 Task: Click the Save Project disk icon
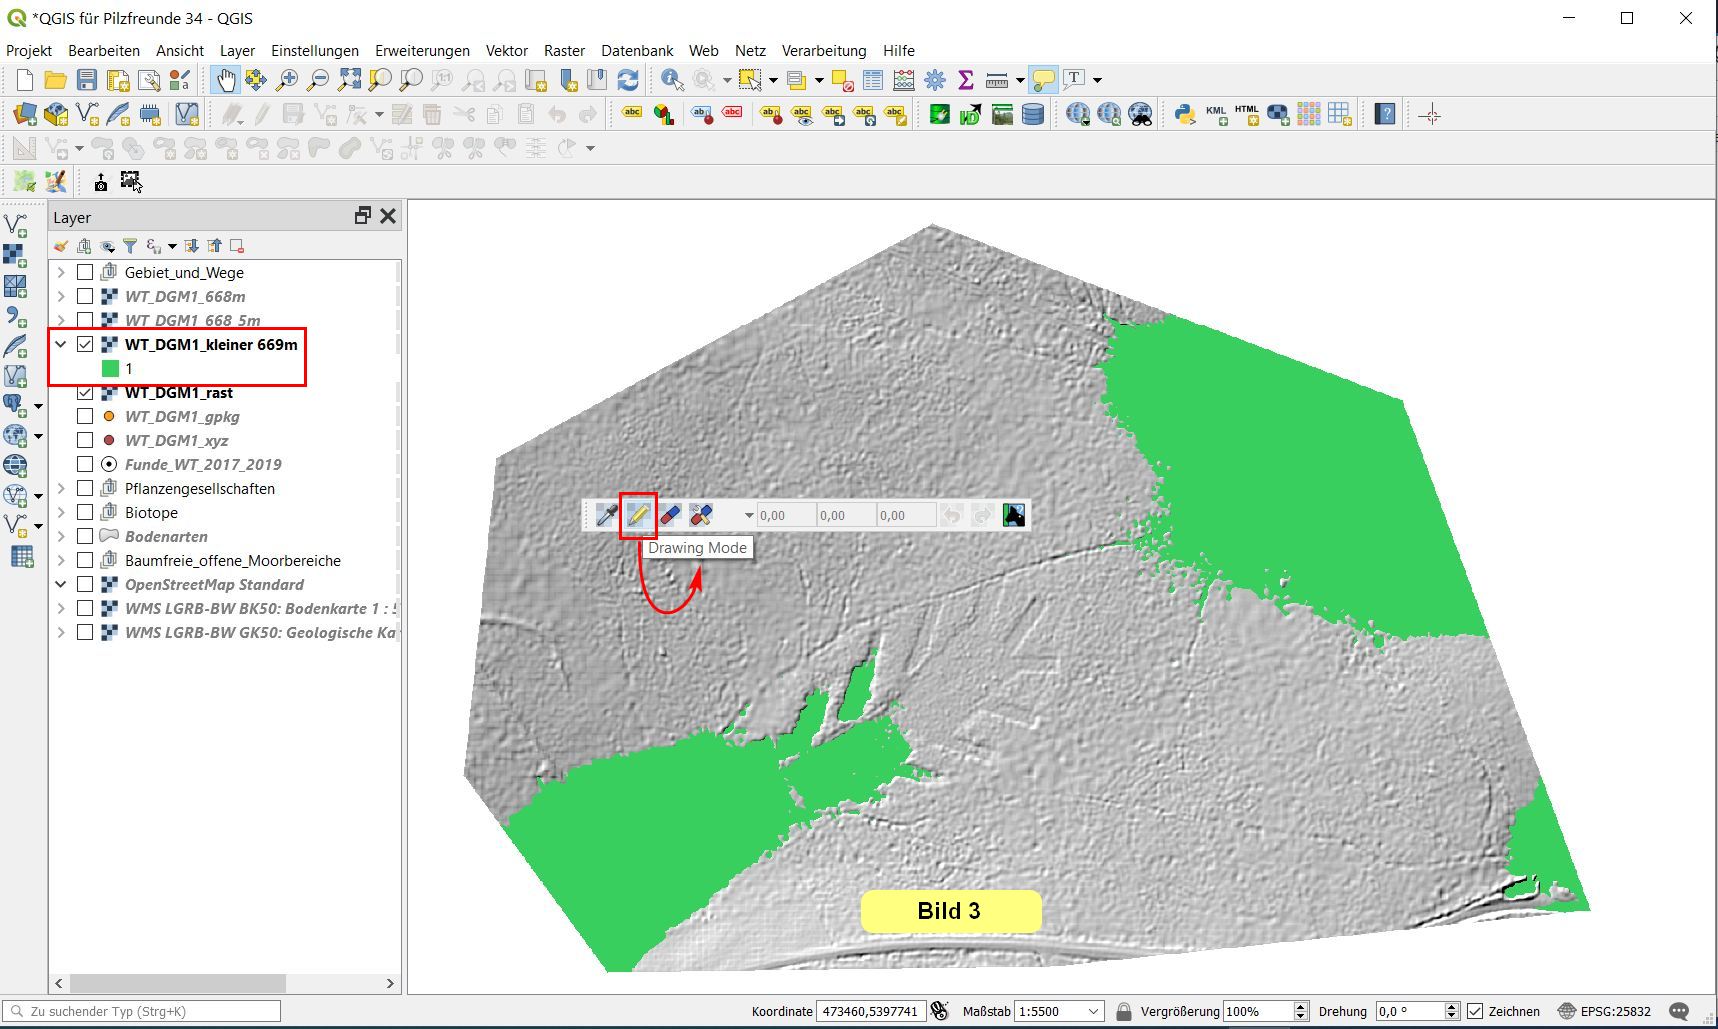[x=87, y=80]
